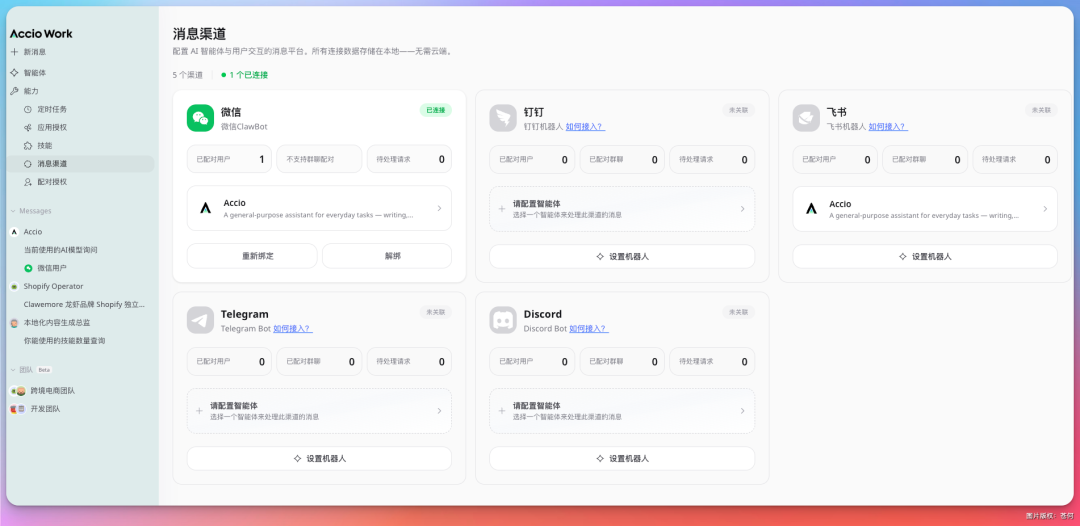Click the 配对授权 person icon
1080x526 pixels.
pos(28,182)
